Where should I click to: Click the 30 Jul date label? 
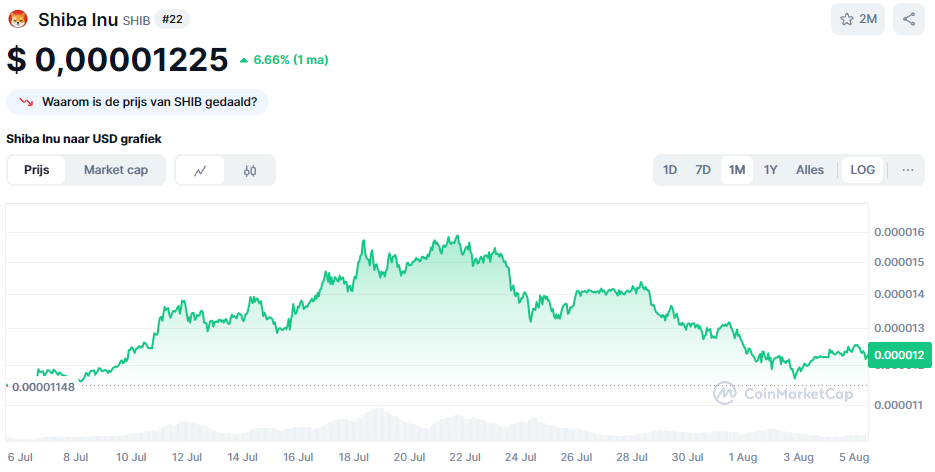pyautogui.click(x=688, y=457)
